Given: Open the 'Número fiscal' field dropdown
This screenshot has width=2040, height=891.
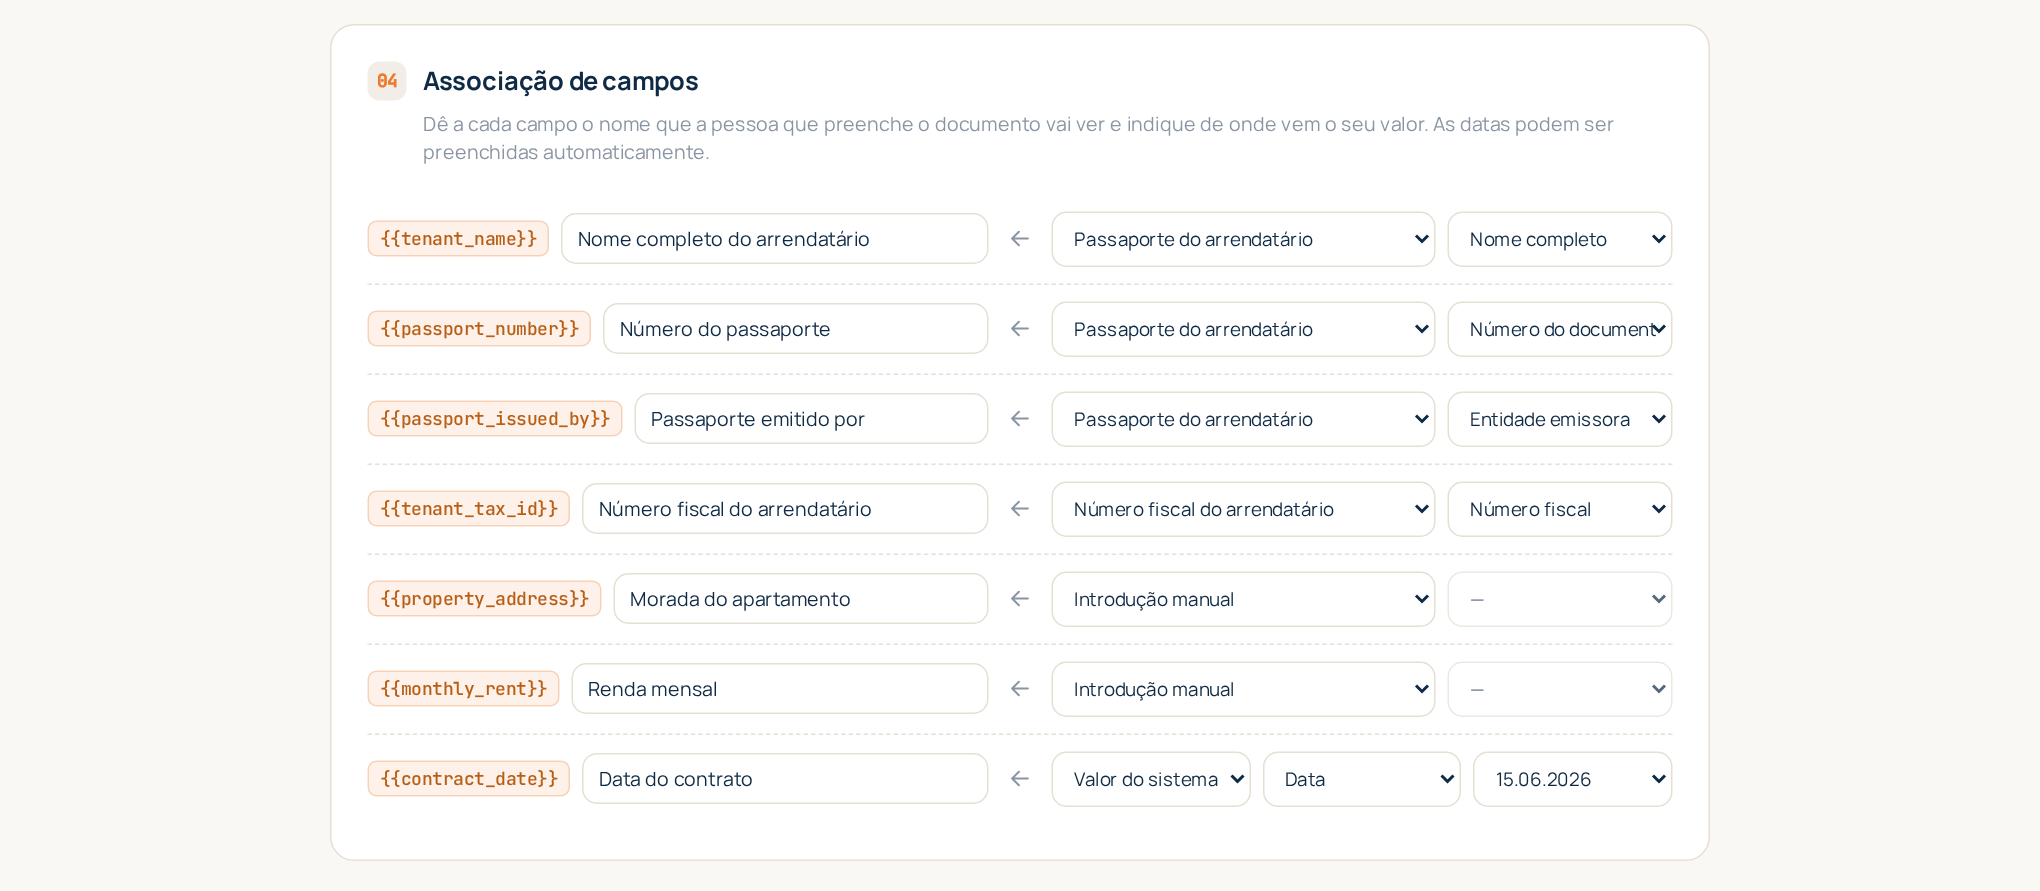Looking at the screenshot, I should [1560, 509].
